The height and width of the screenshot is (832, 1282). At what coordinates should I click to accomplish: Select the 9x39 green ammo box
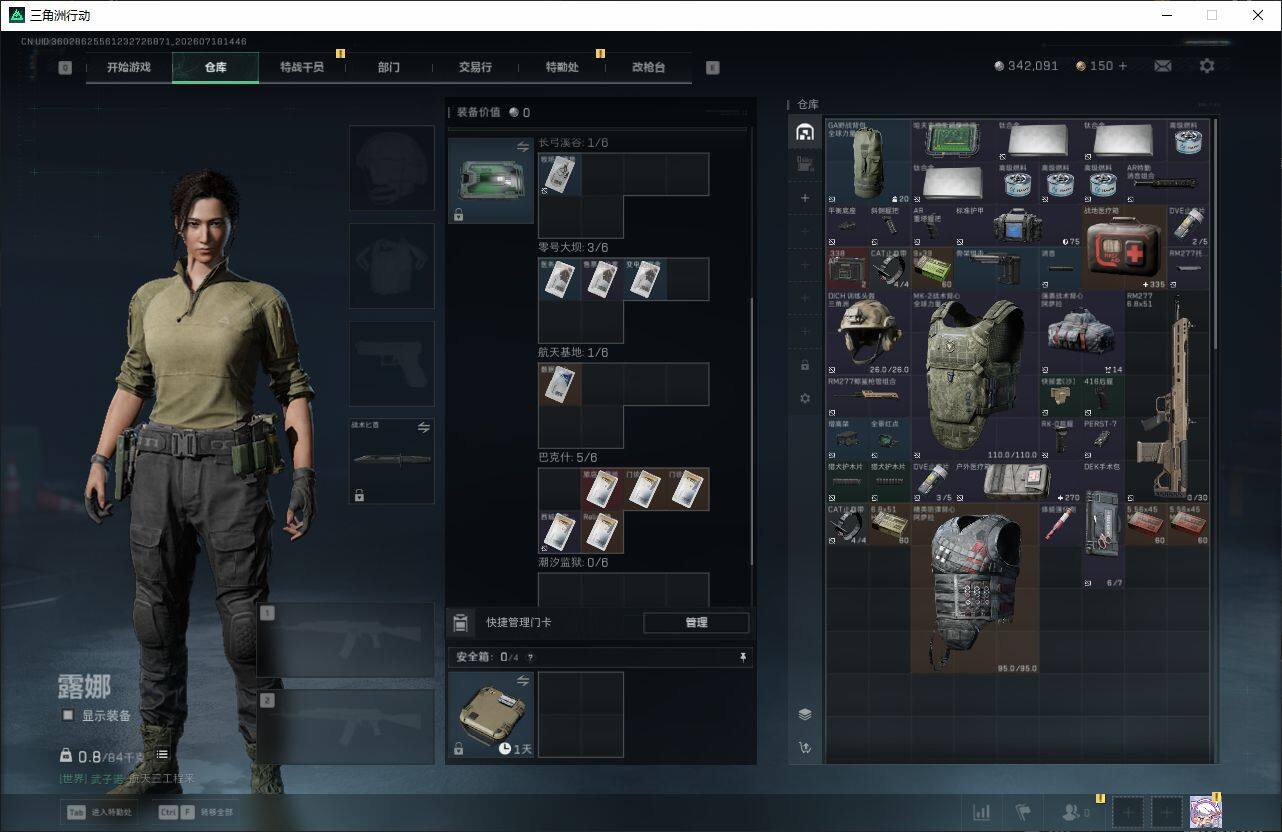(931, 269)
